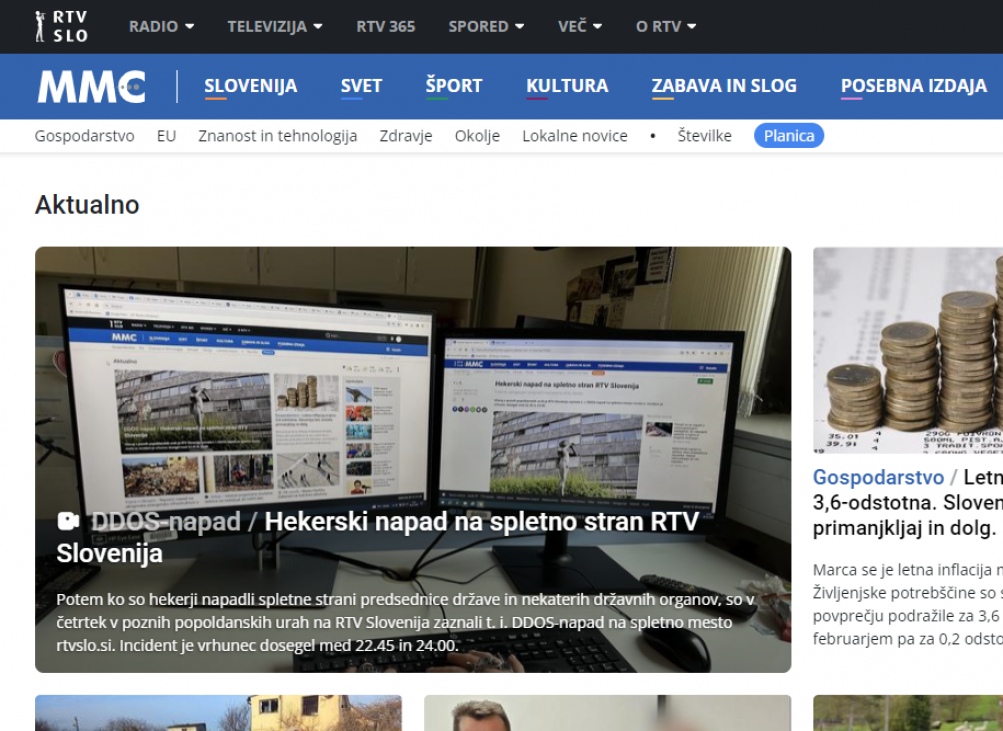Open the POSEBNA IZDAJA section
The width and height of the screenshot is (1003, 731).
point(914,86)
